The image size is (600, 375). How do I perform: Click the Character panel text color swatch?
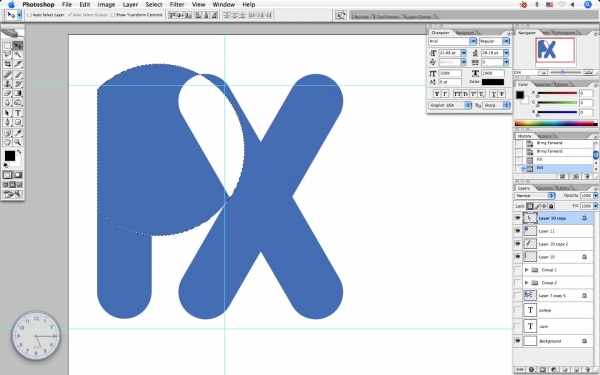pos(493,82)
